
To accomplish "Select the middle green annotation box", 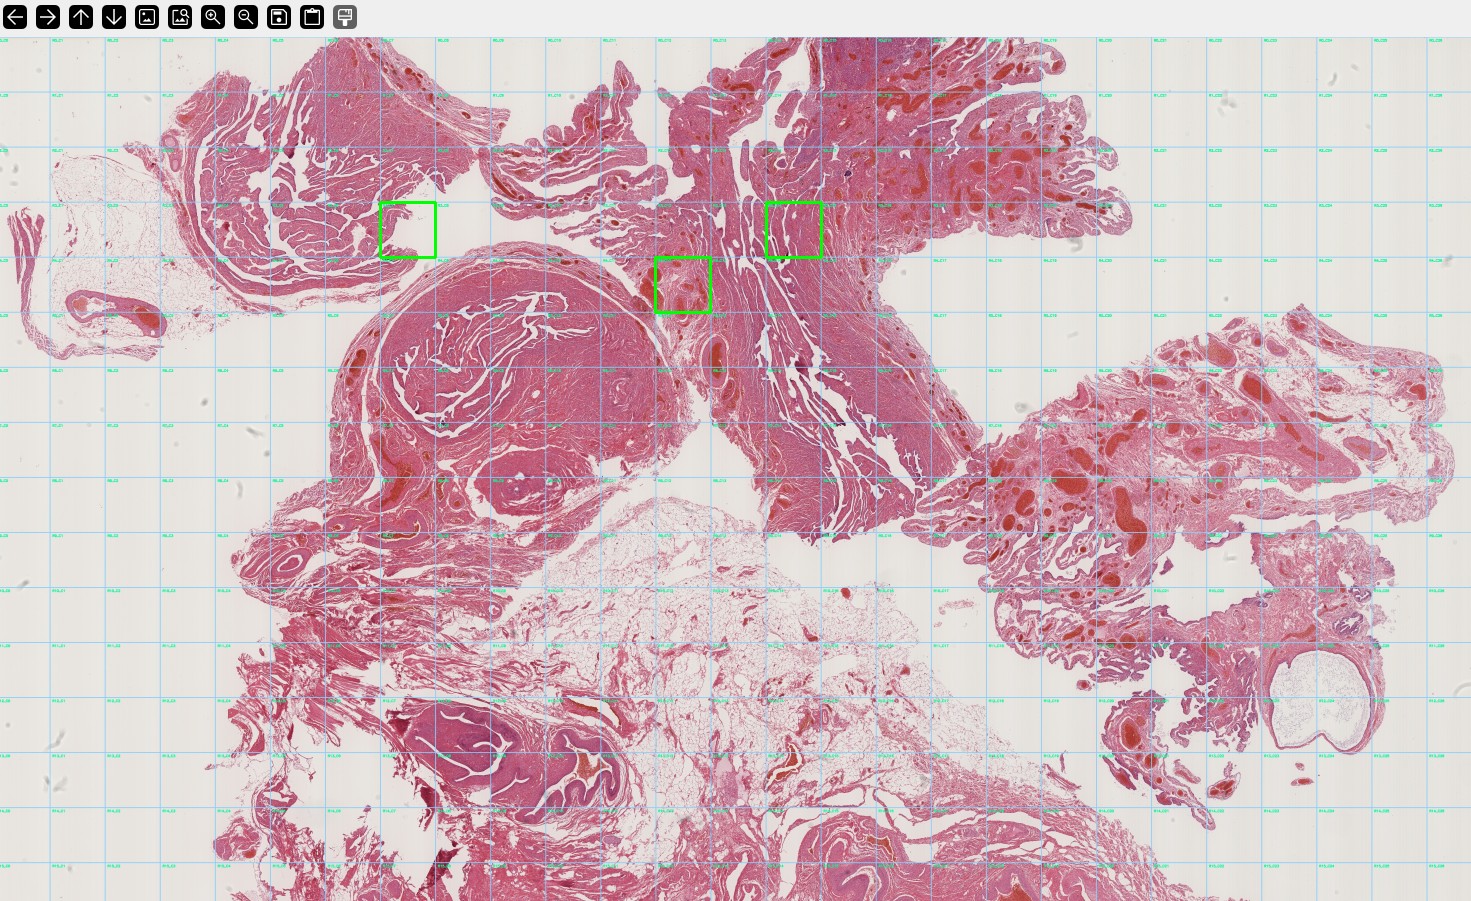I will tap(682, 285).
